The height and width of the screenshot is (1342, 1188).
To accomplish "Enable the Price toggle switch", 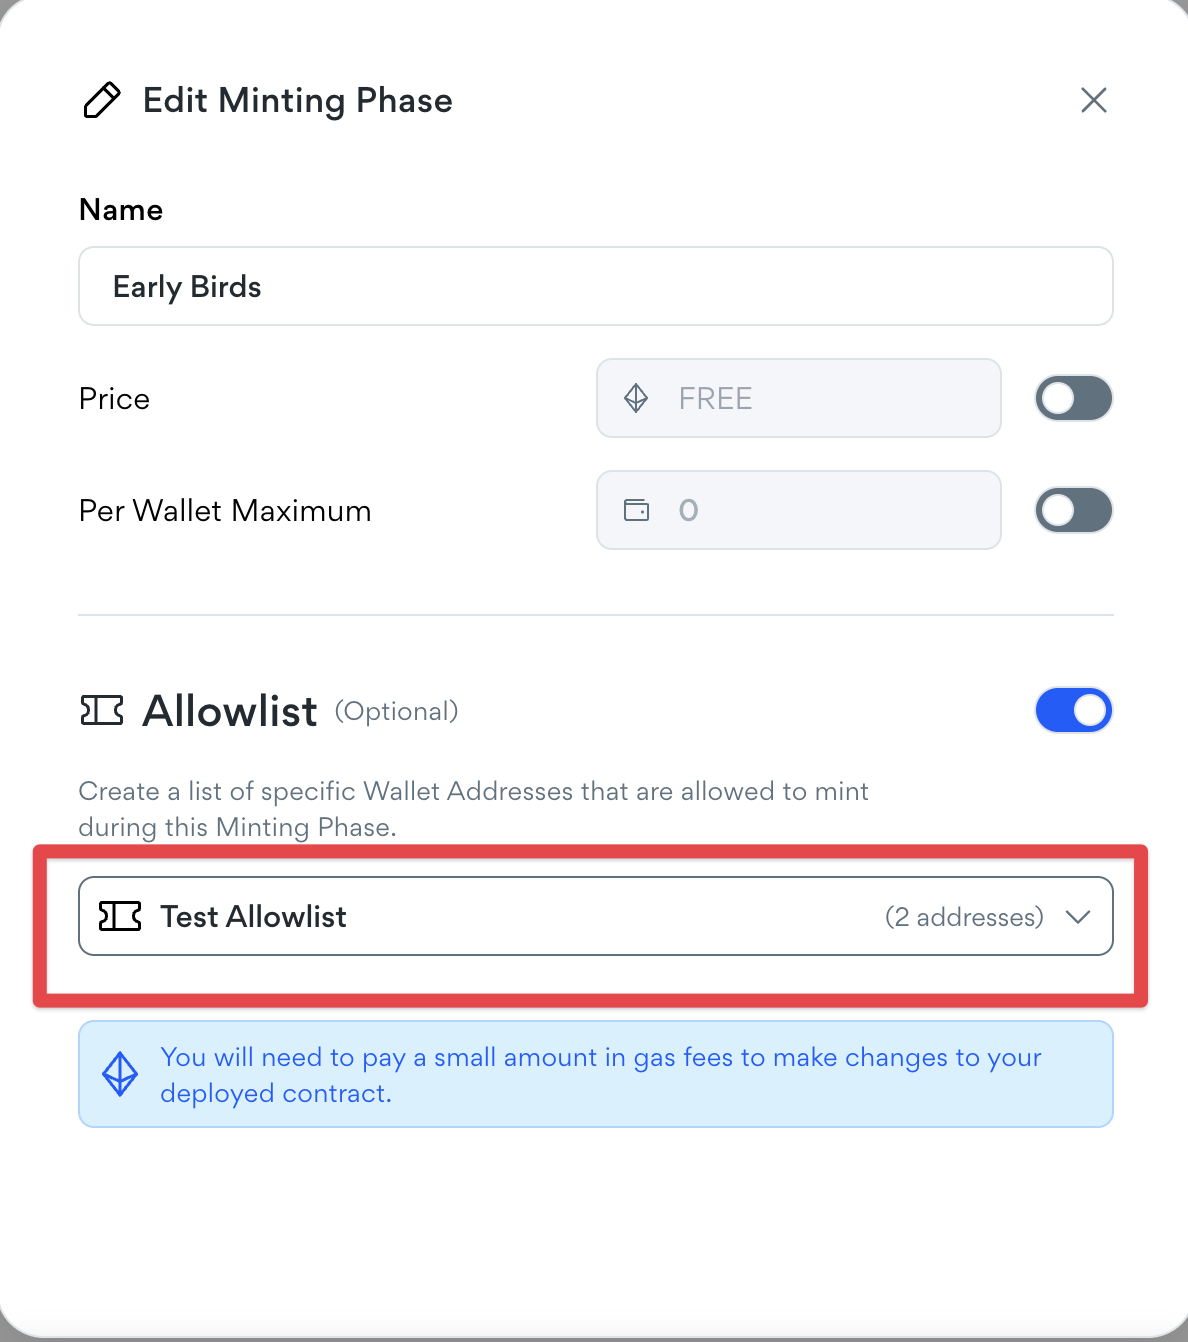I will point(1073,398).
